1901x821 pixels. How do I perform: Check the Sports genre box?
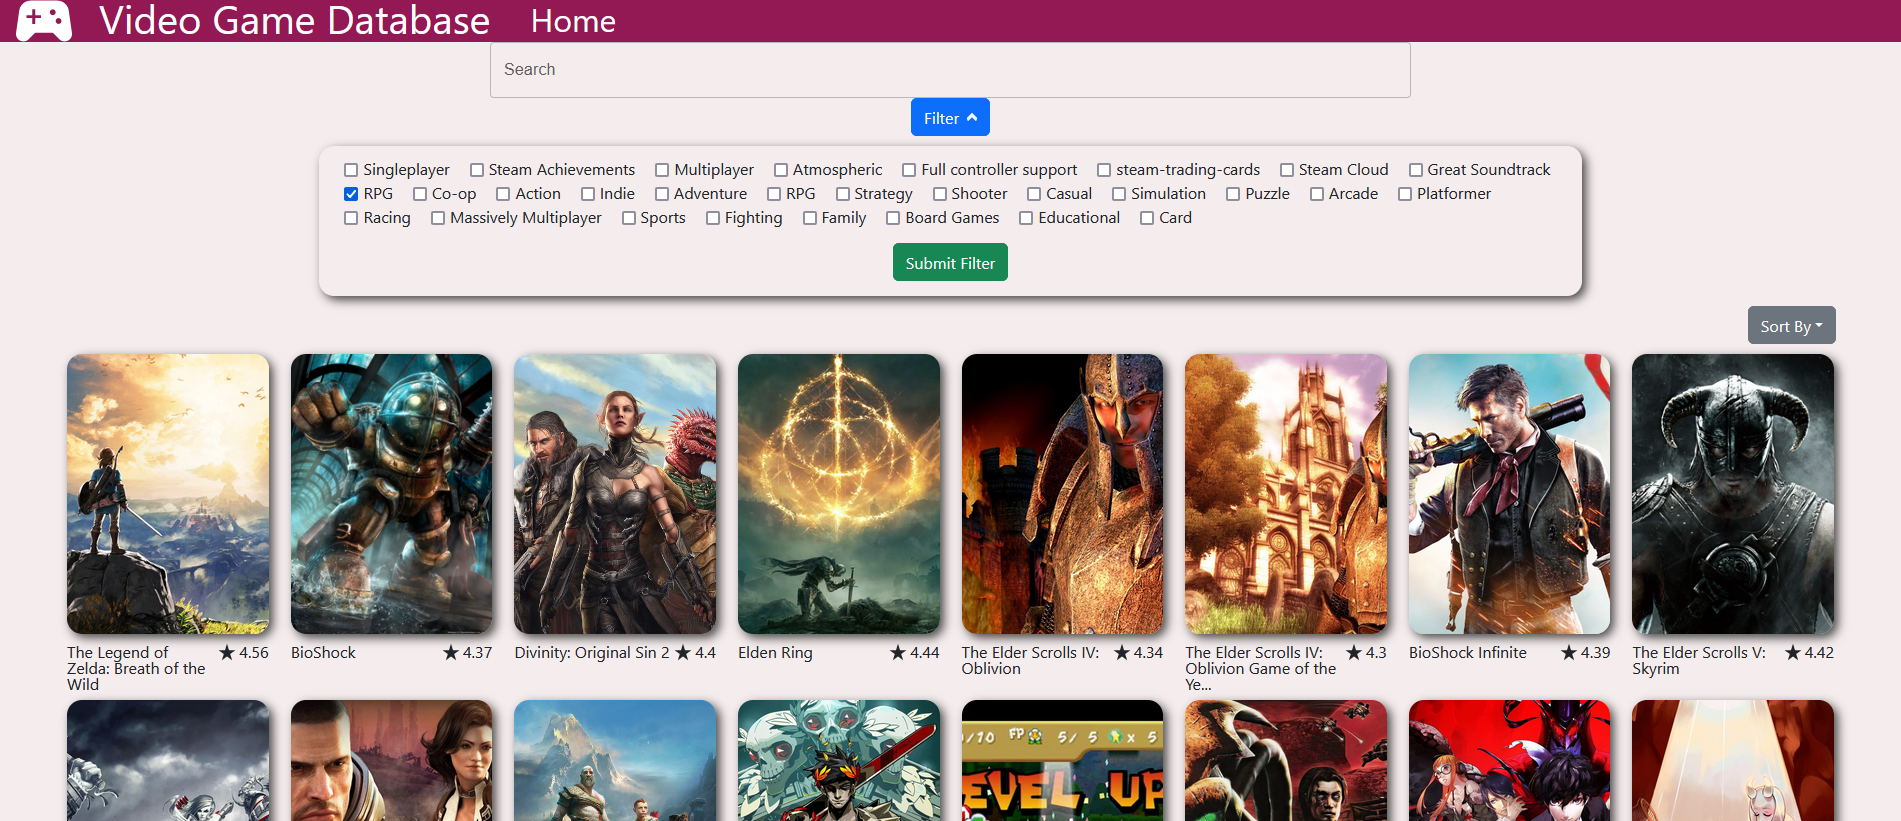point(629,218)
